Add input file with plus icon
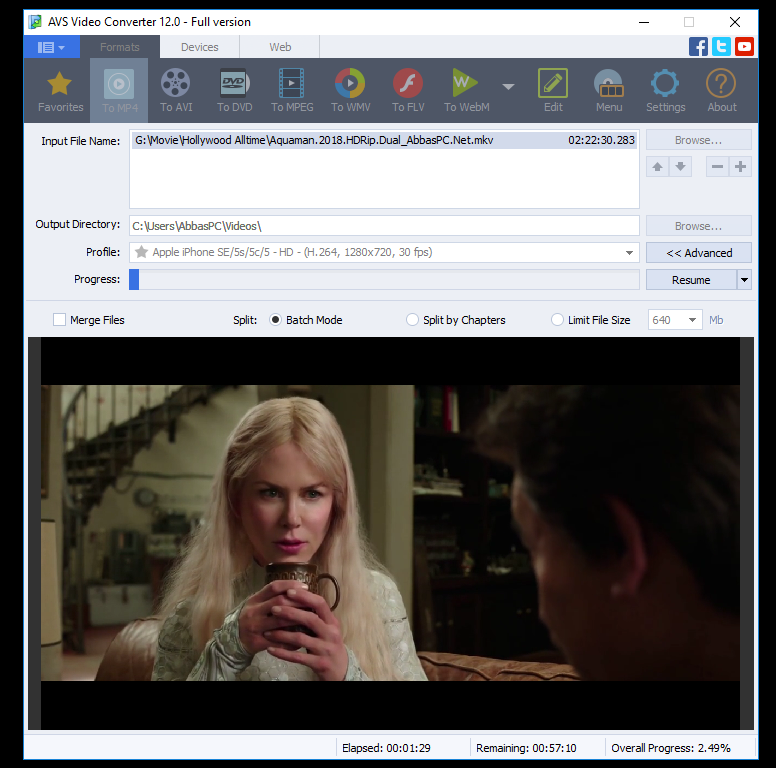776x768 pixels. [x=740, y=167]
